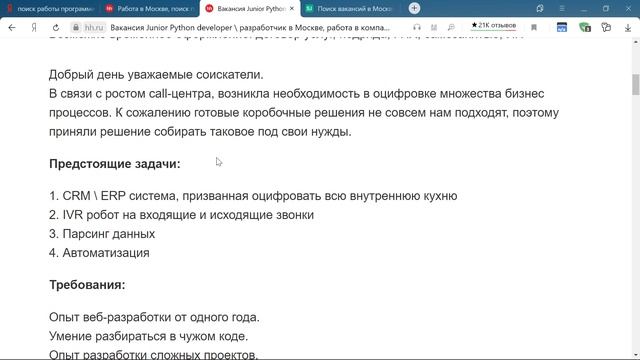Open the bookmarks collections icon in title bar
The width and height of the screenshot is (640, 360).
click(540, 8)
